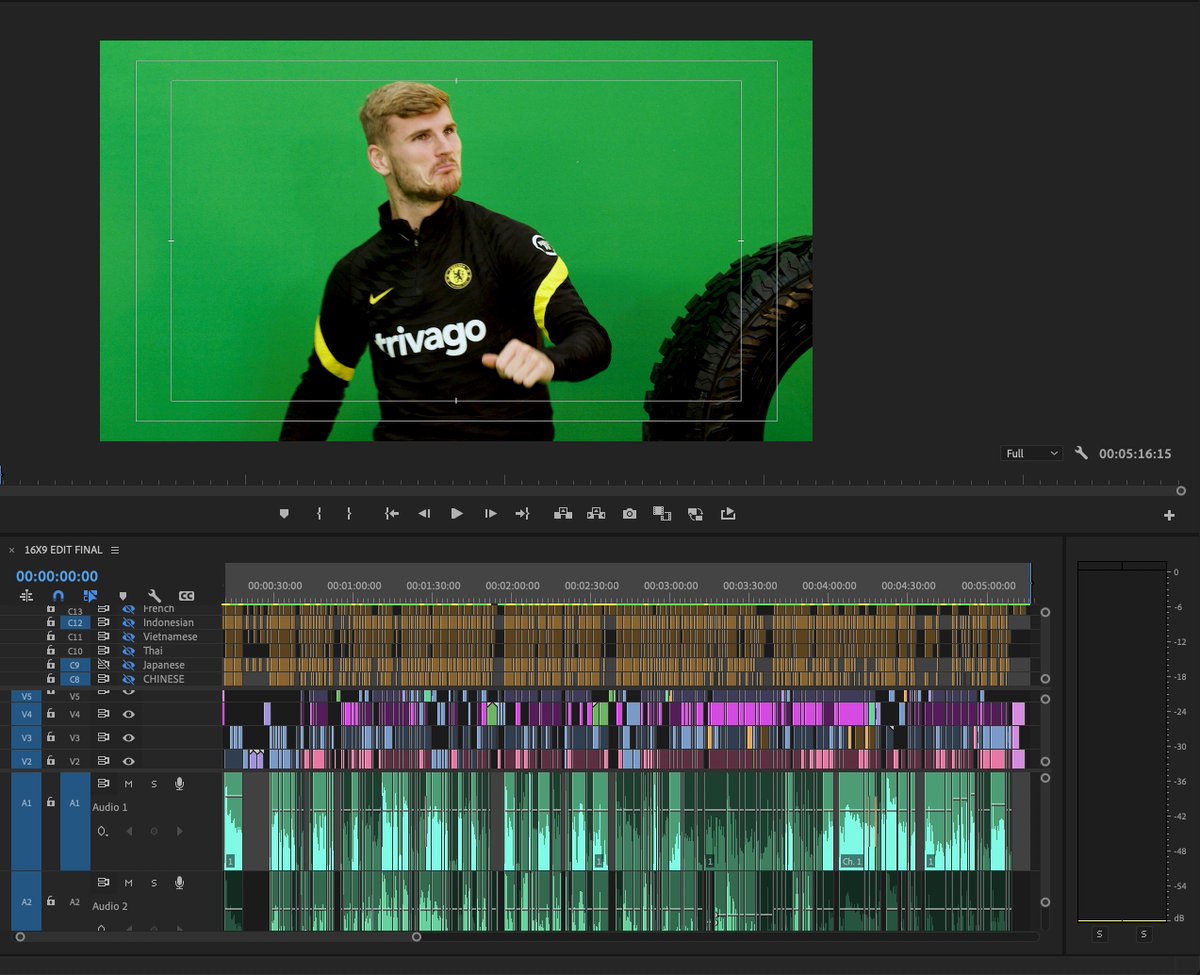Click the timeline horizontal zoom scrollbar

(218, 937)
